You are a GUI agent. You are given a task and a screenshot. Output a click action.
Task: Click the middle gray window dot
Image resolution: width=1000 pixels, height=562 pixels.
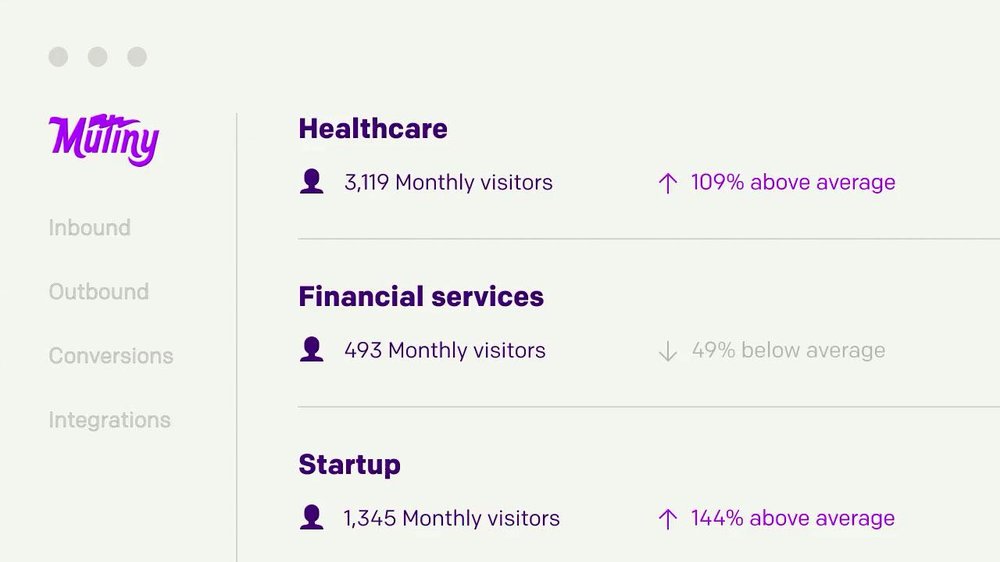pyautogui.click(x=98, y=57)
